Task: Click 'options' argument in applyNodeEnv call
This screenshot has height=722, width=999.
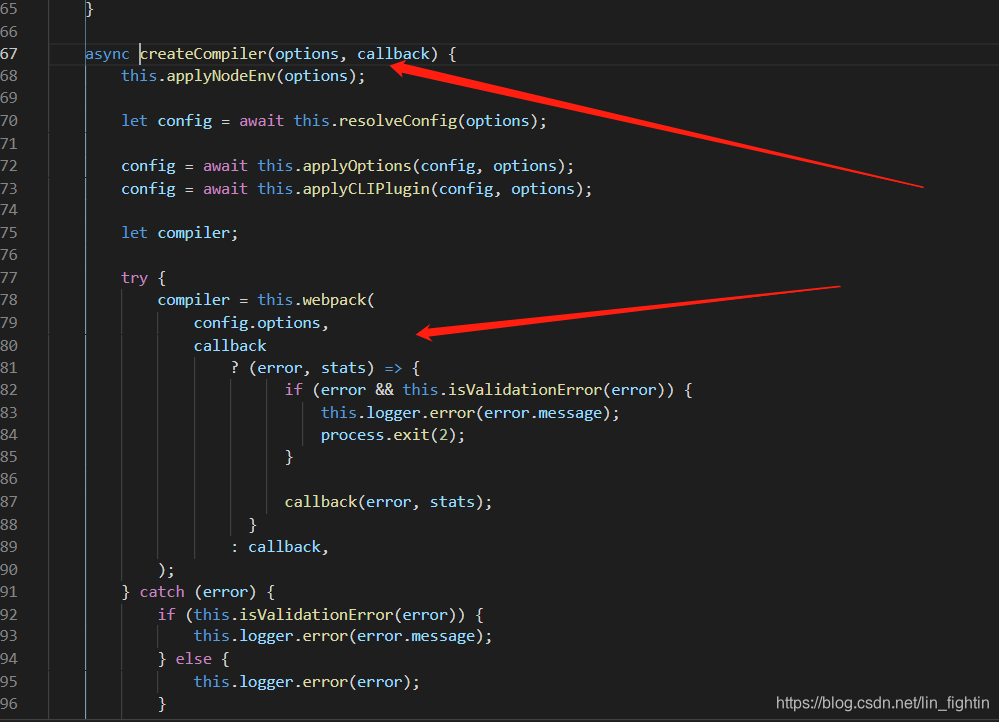Action: point(316,76)
